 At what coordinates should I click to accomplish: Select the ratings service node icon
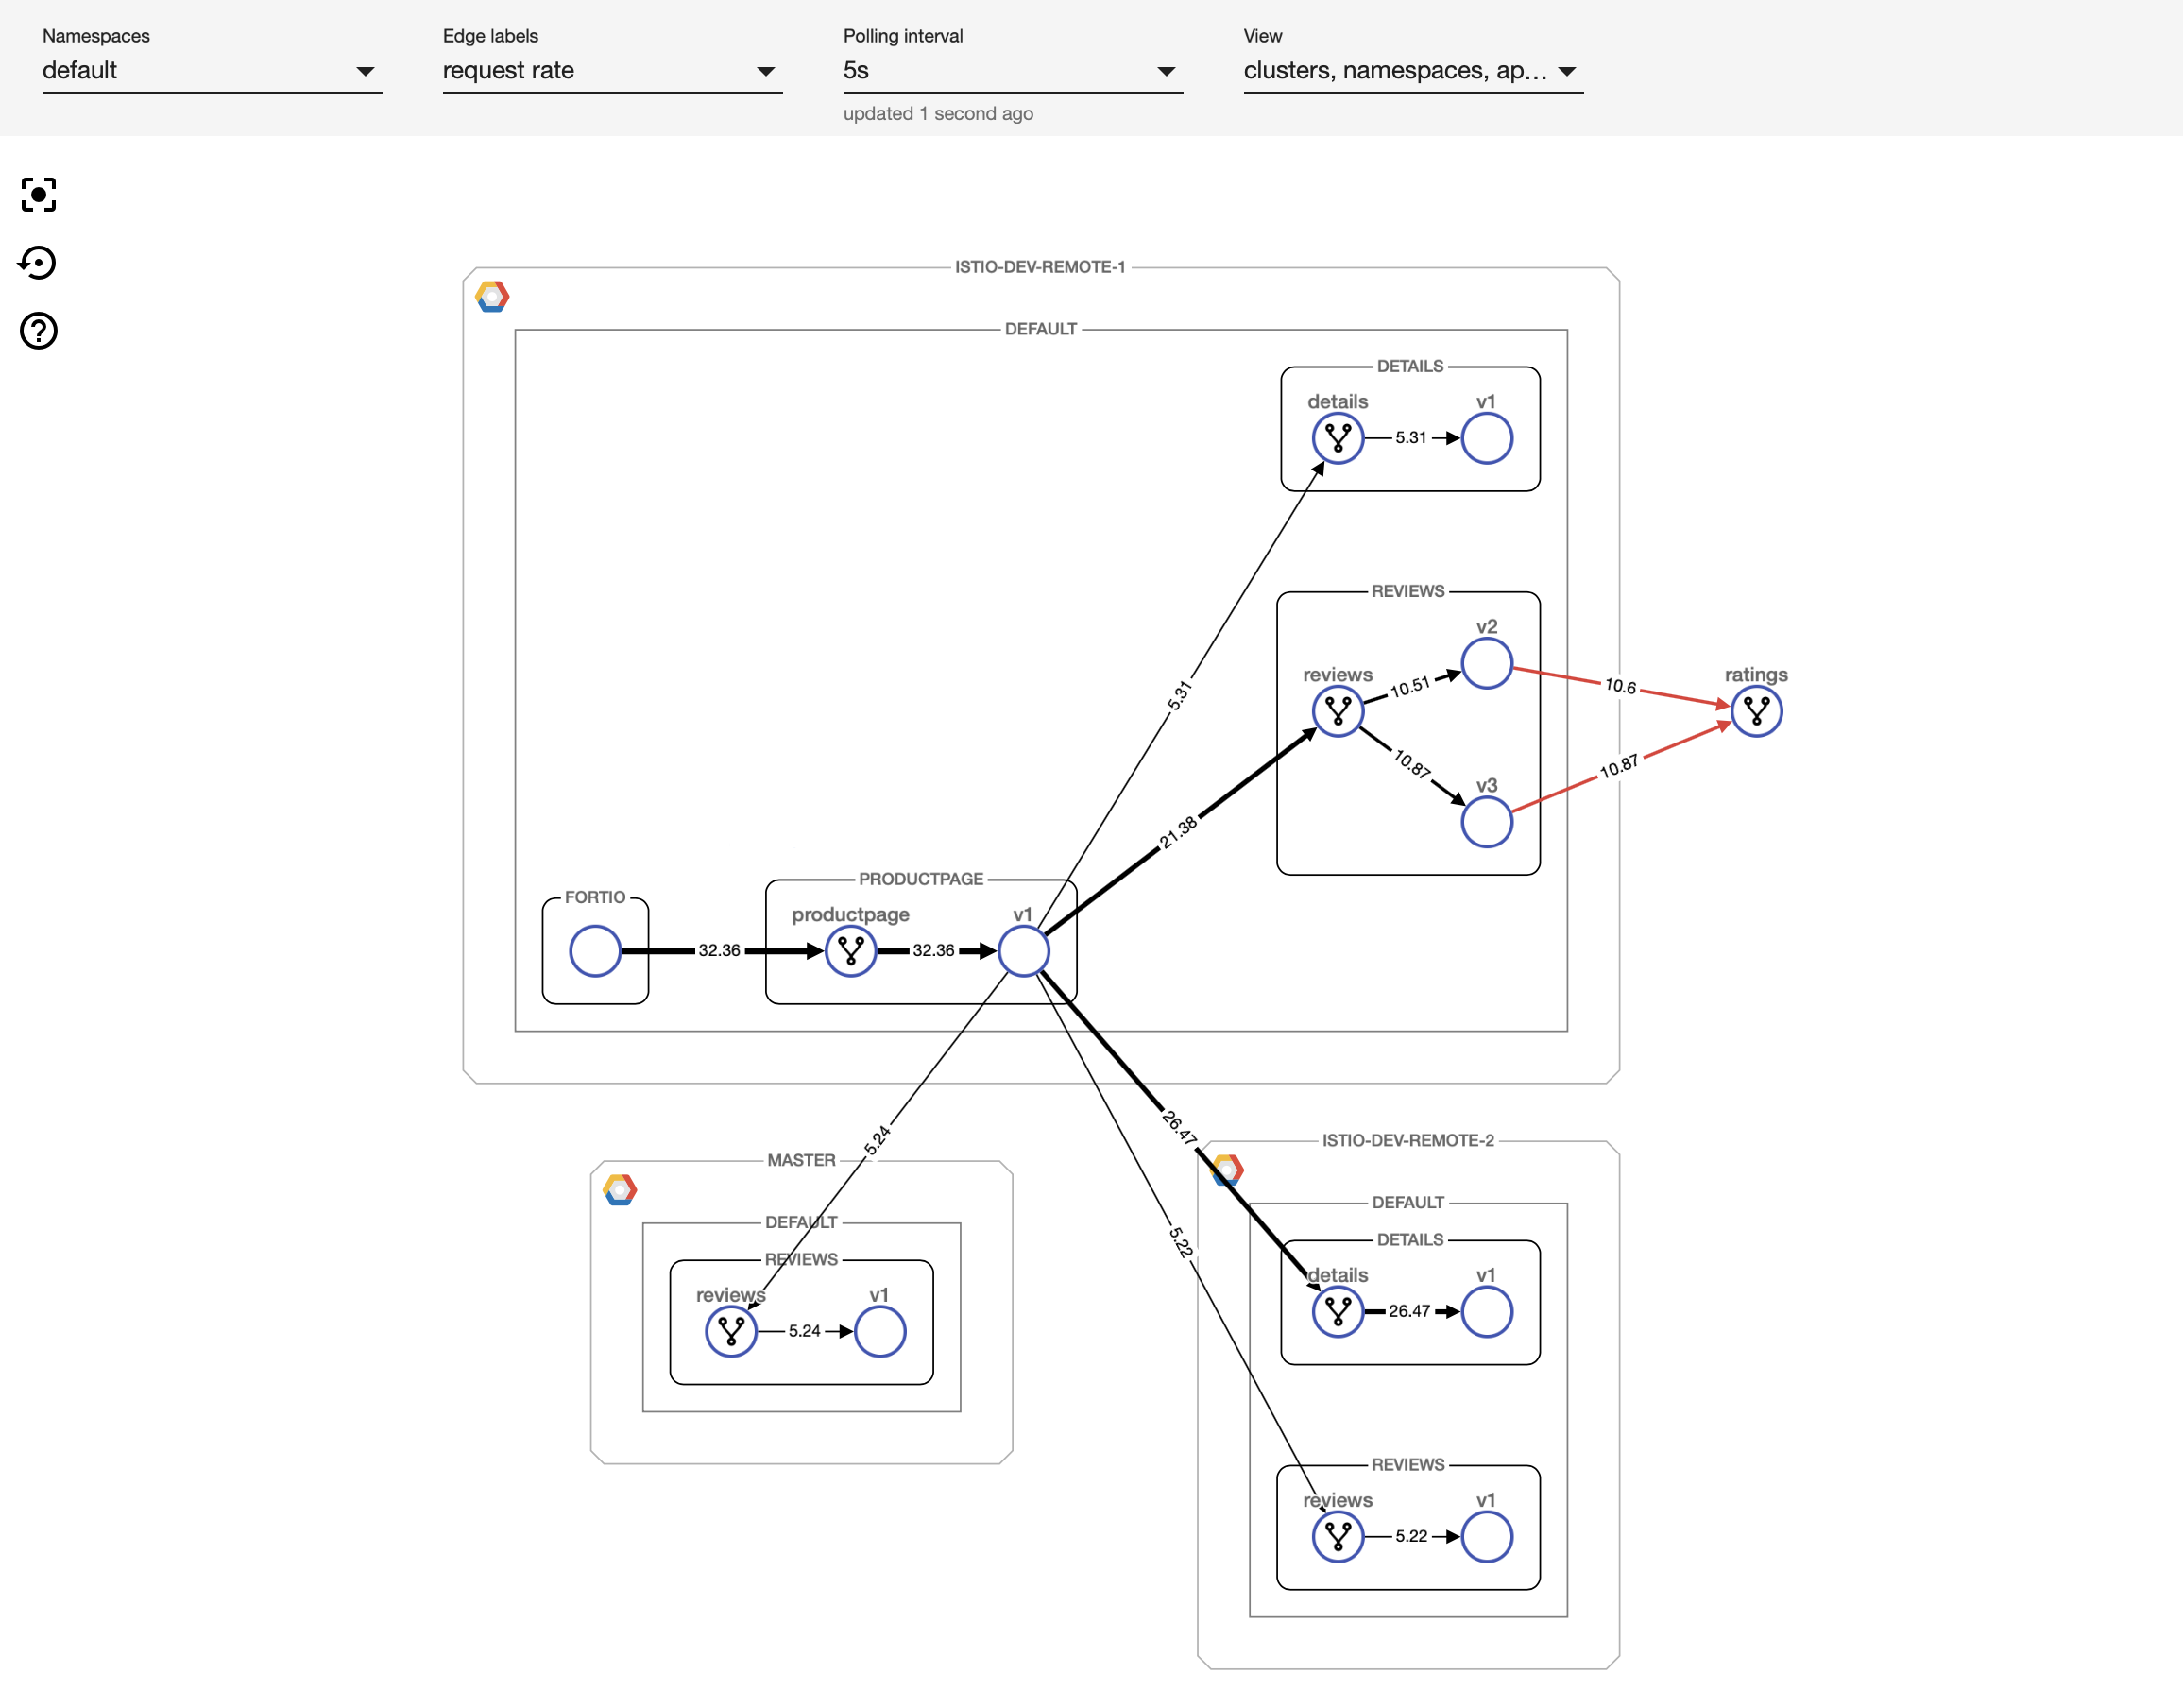tap(1756, 711)
